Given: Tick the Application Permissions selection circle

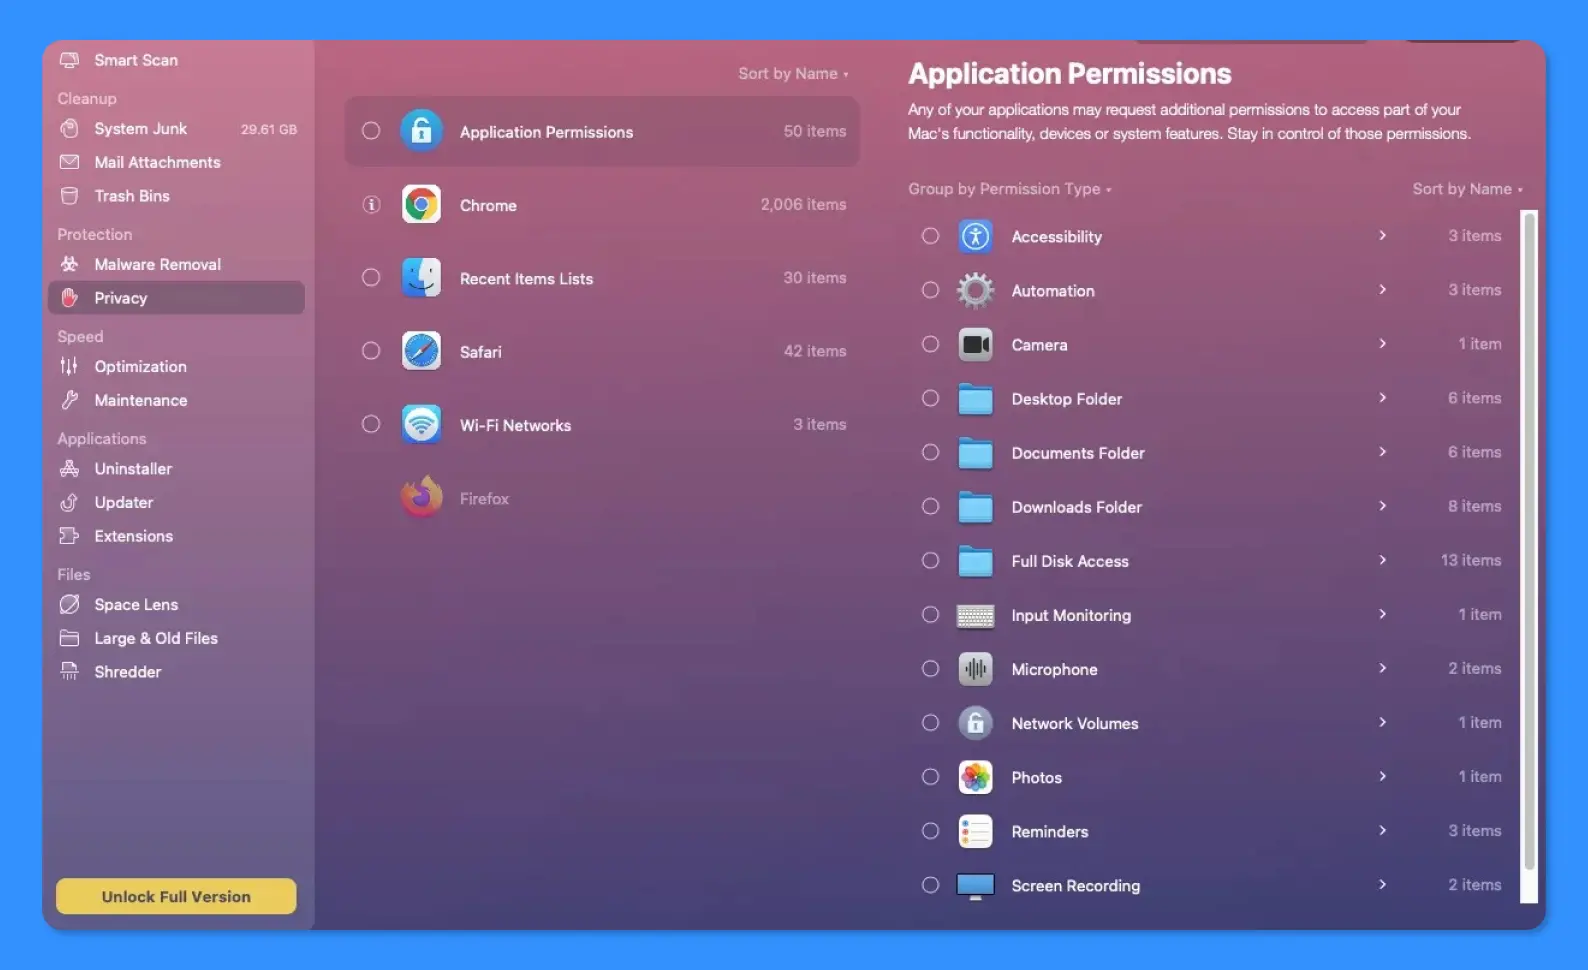Looking at the screenshot, I should [x=371, y=131].
